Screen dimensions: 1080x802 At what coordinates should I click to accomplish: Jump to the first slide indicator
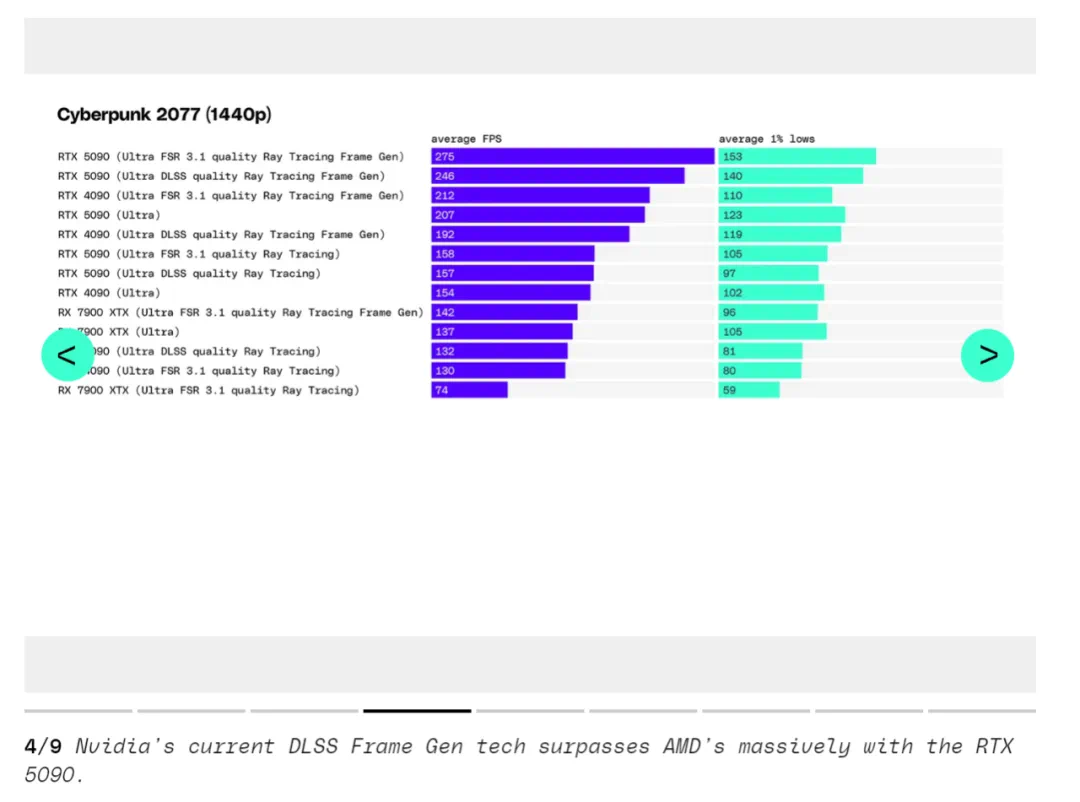(x=78, y=711)
